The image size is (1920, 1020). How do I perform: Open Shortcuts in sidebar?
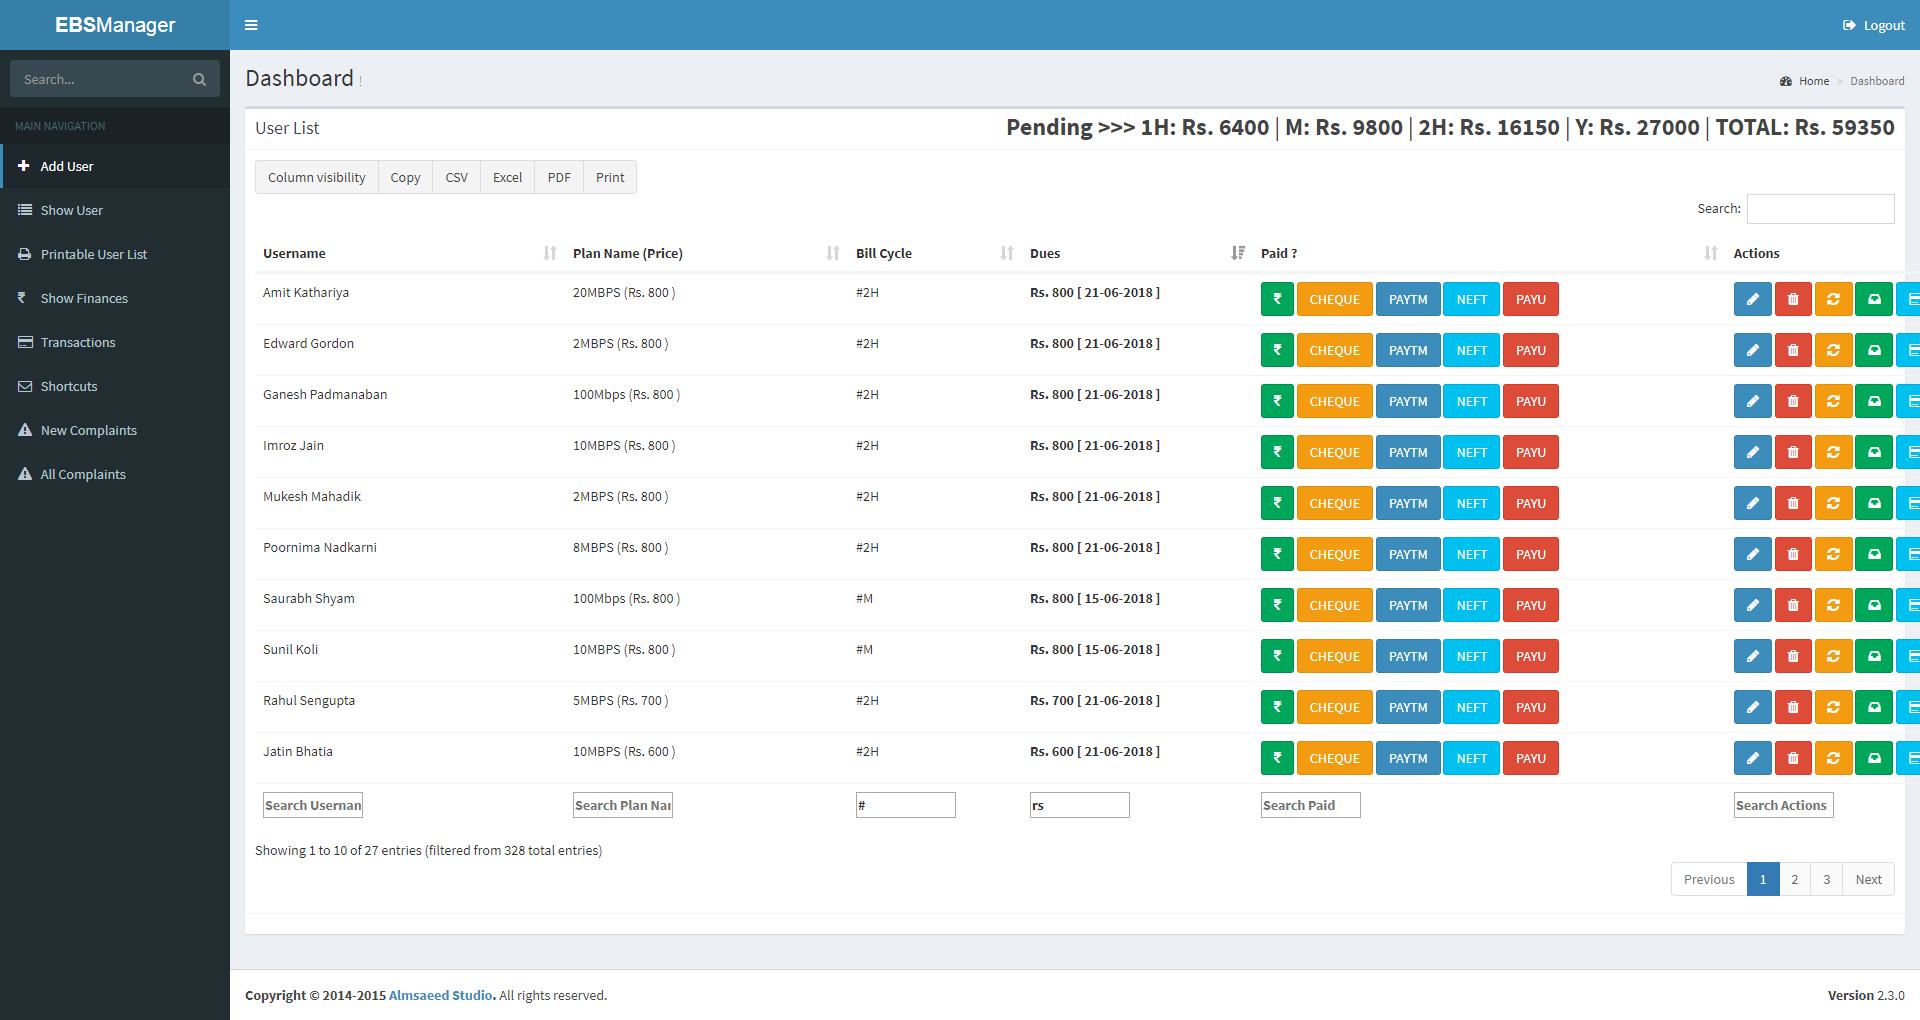click(115, 386)
